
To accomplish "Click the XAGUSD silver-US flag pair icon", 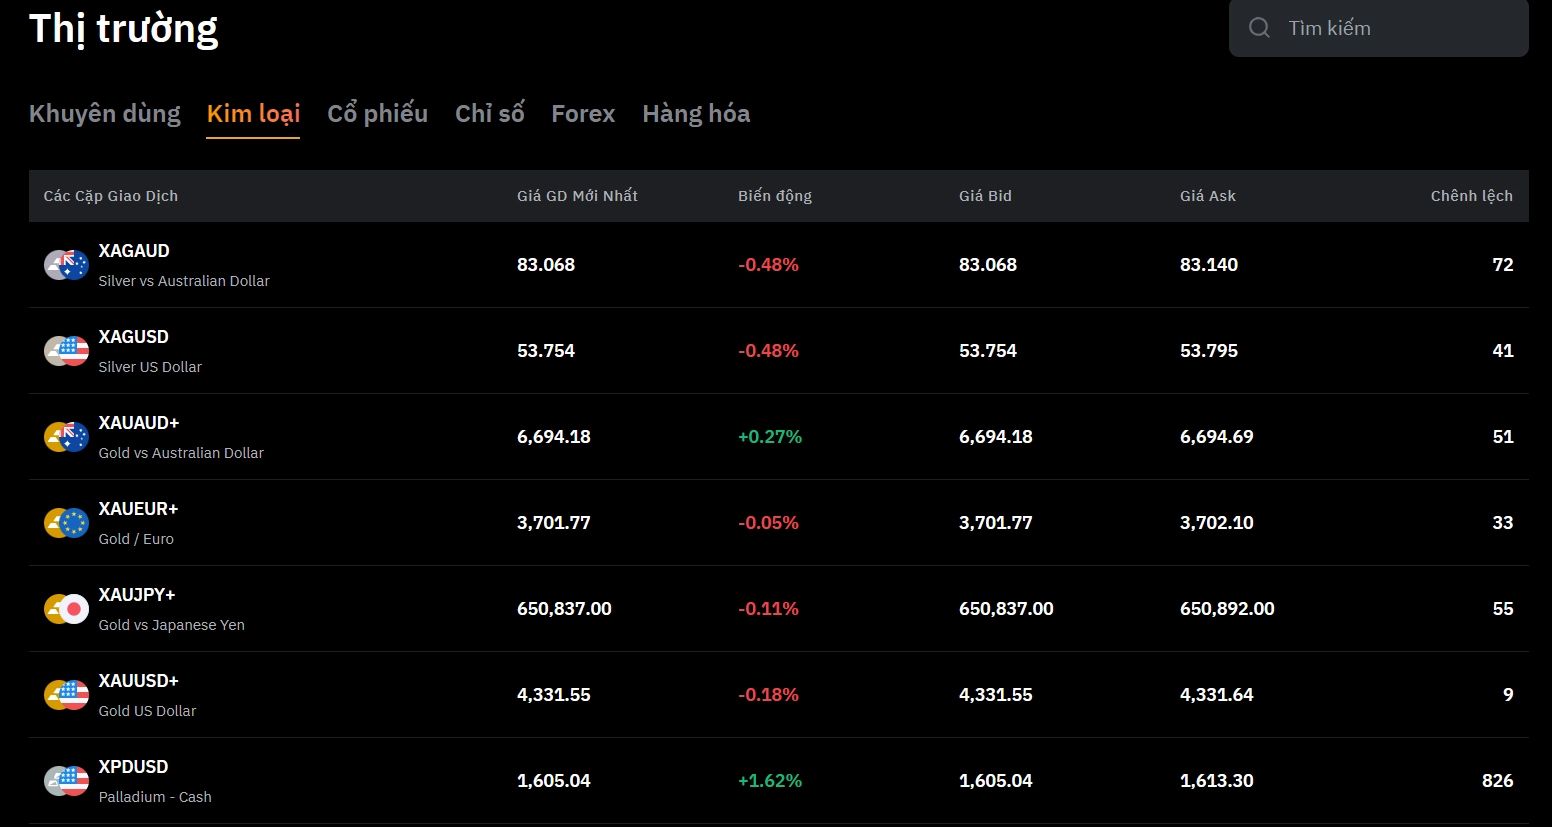I will 66,351.
